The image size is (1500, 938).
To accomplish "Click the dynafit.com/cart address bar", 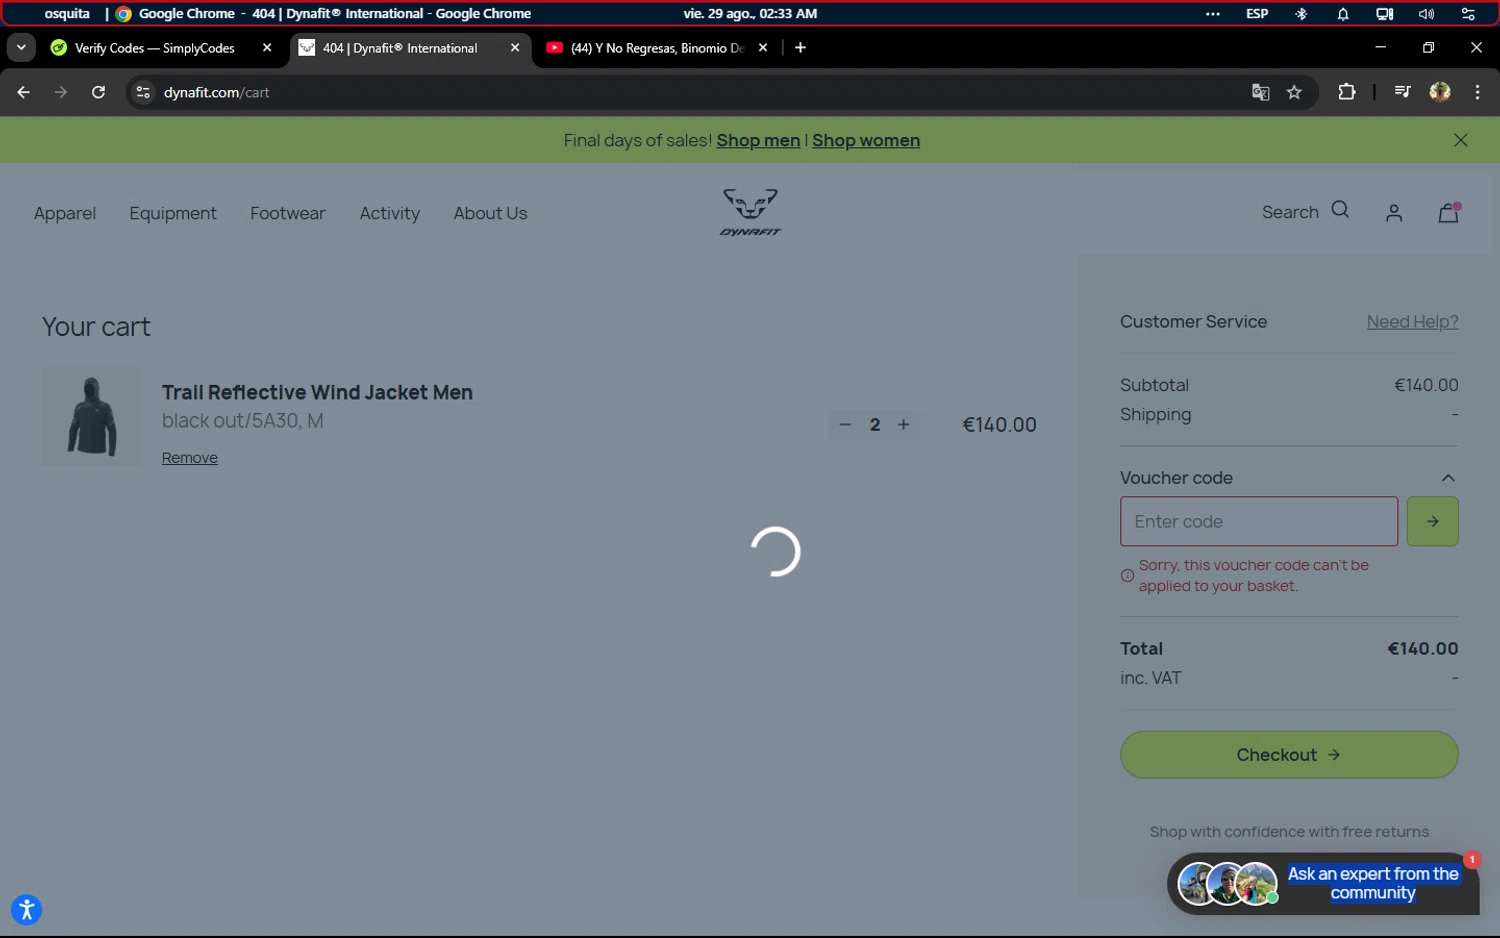I will tap(700, 92).
